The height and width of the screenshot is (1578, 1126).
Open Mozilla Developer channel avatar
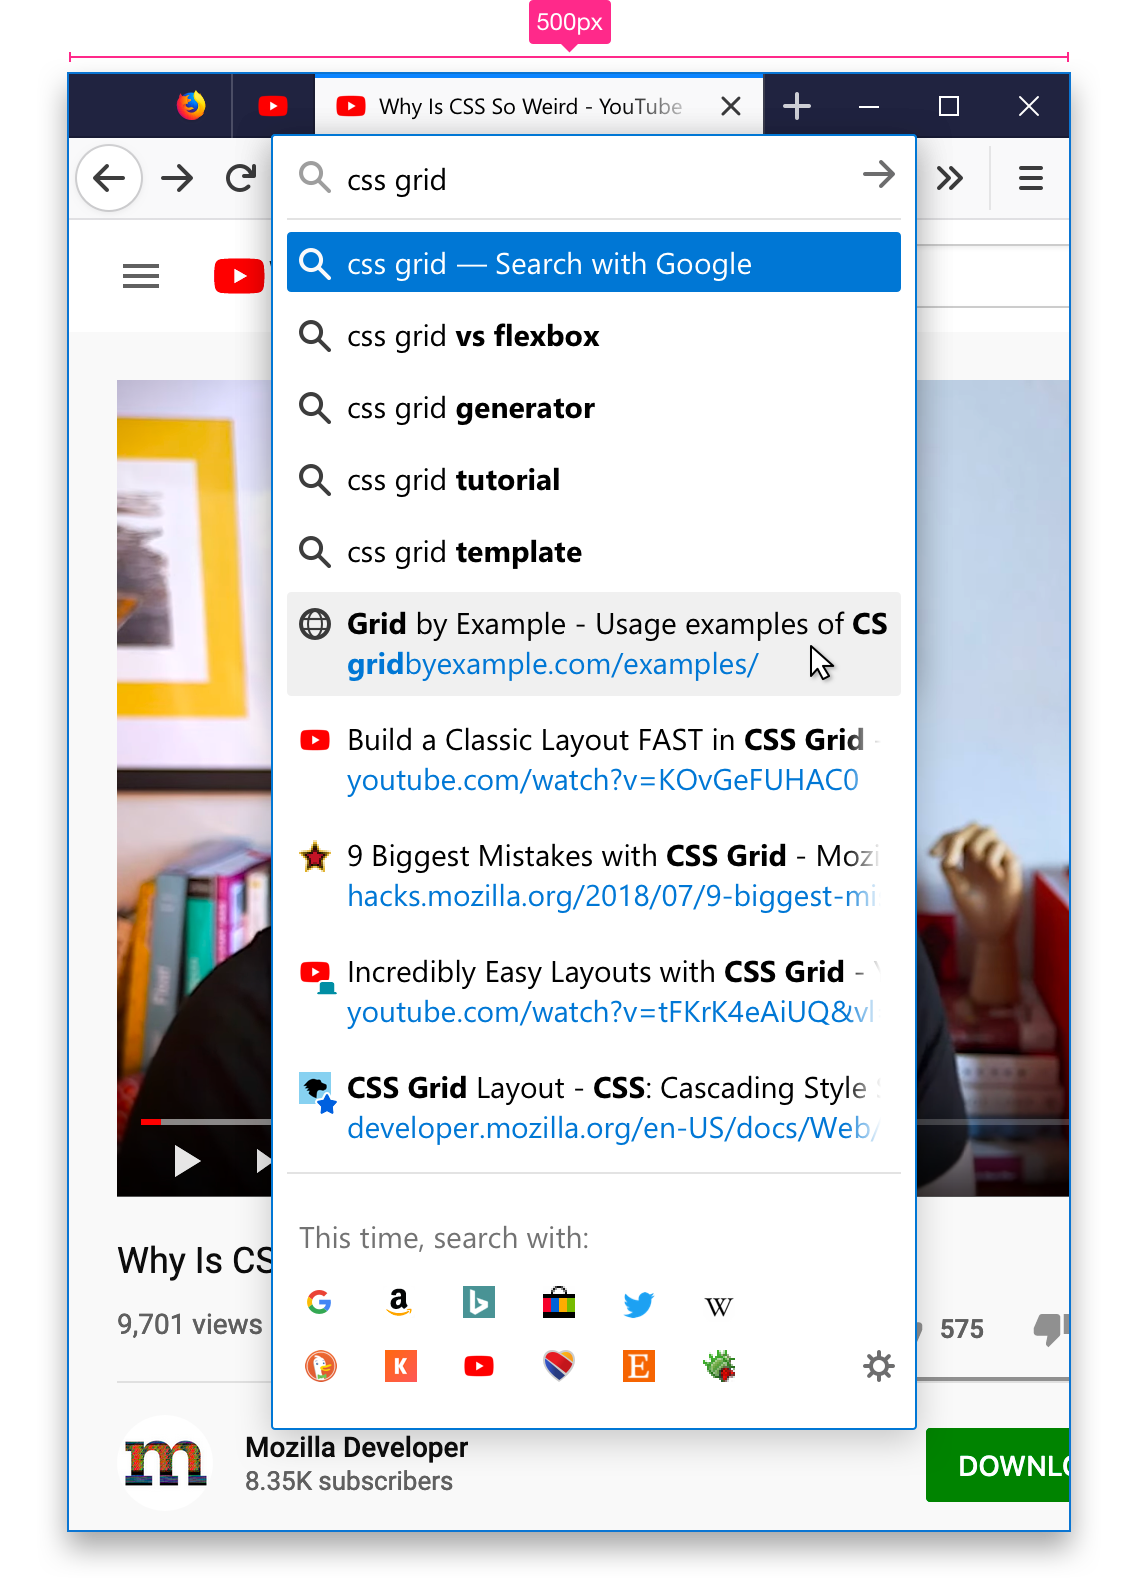click(166, 1463)
